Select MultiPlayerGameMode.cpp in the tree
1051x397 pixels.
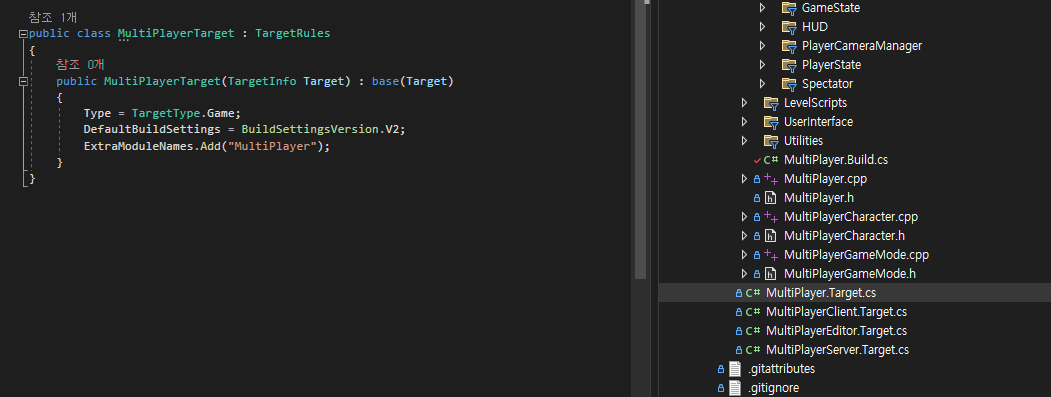point(856,255)
